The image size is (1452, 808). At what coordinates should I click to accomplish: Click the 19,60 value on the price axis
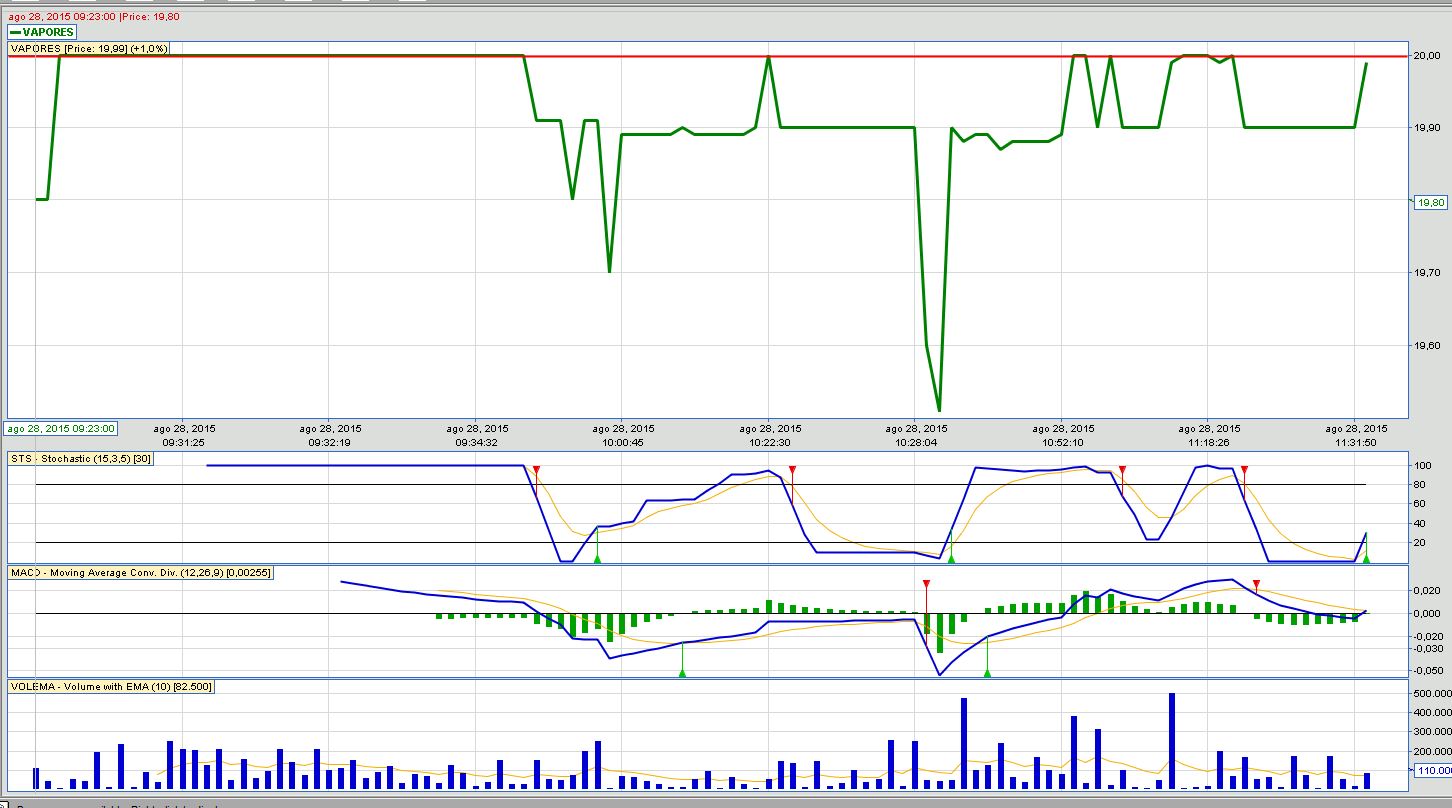pos(1429,346)
